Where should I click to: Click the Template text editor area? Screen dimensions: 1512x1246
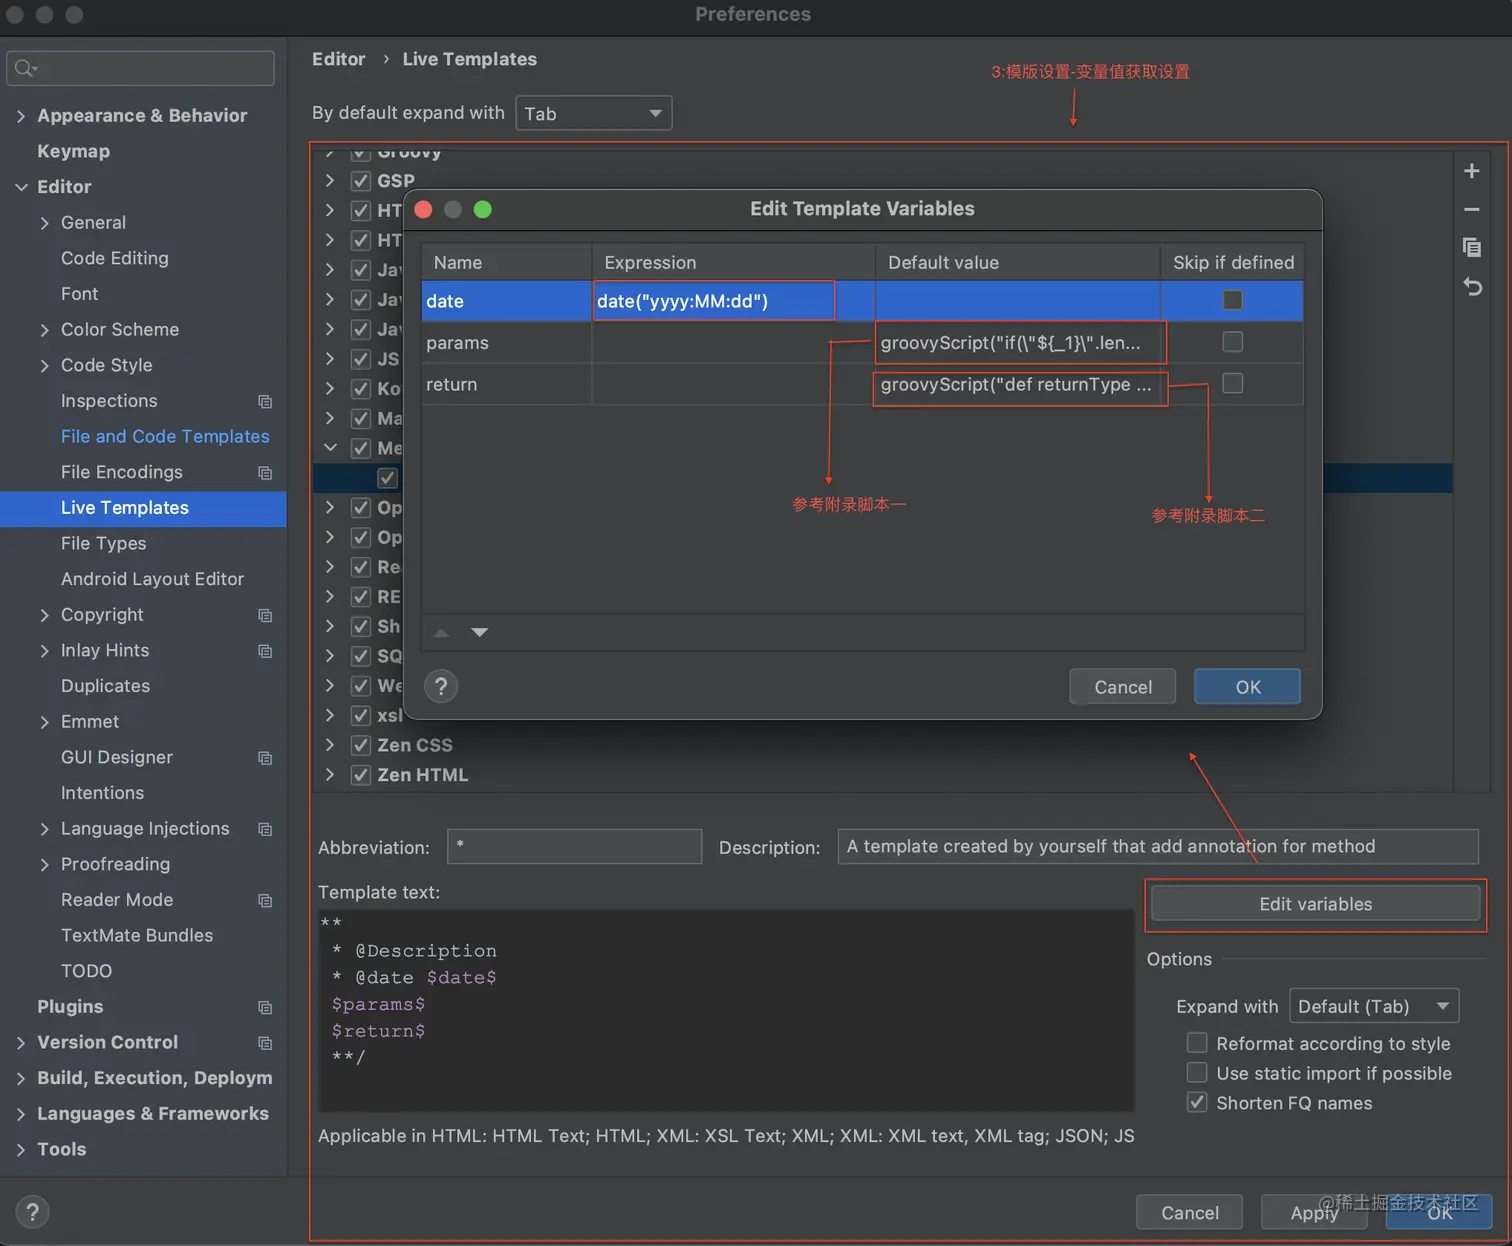point(726,1010)
